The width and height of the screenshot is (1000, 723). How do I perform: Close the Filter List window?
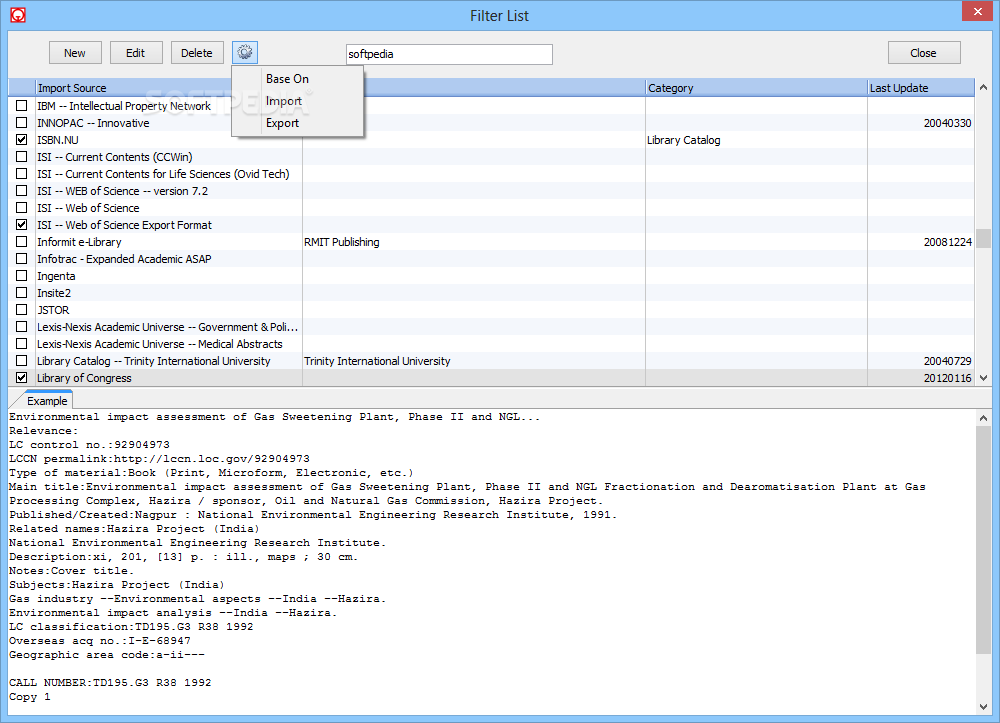tap(978, 11)
